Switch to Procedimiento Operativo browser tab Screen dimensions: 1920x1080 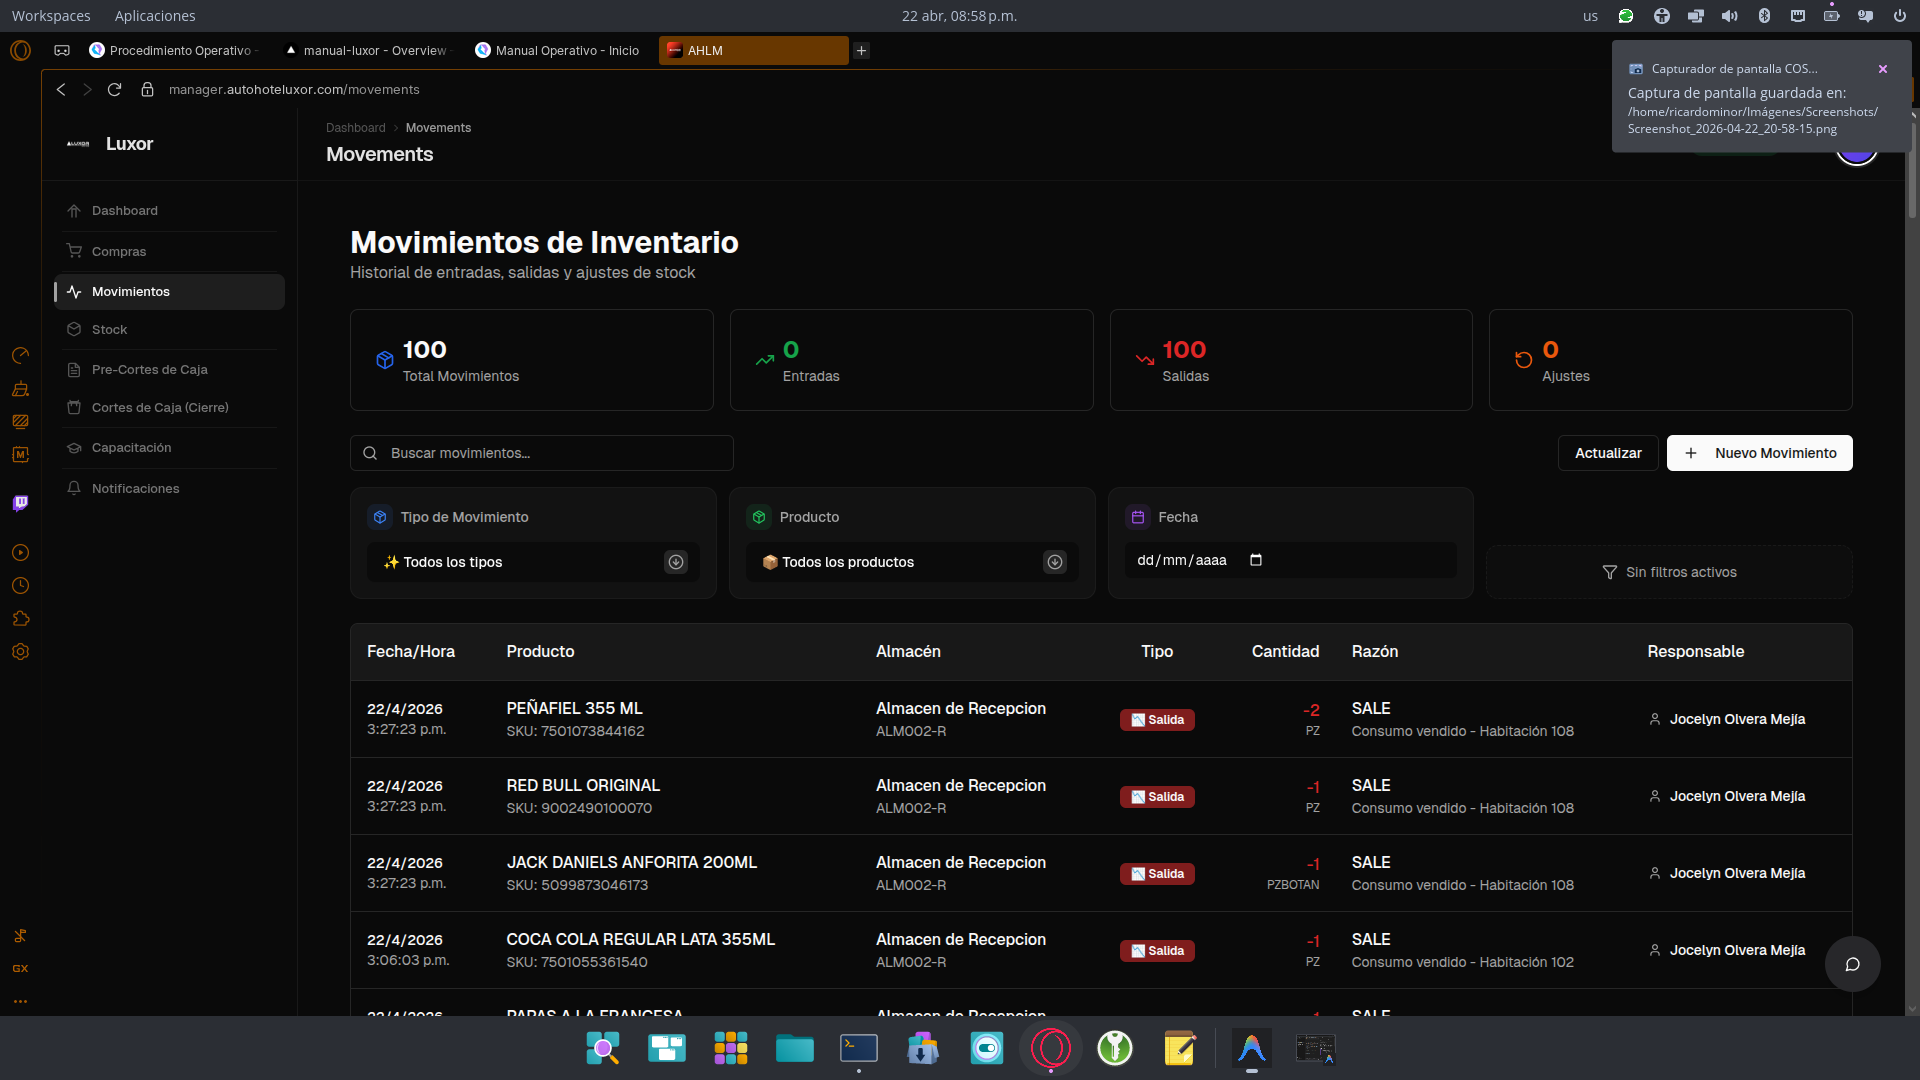tap(175, 51)
